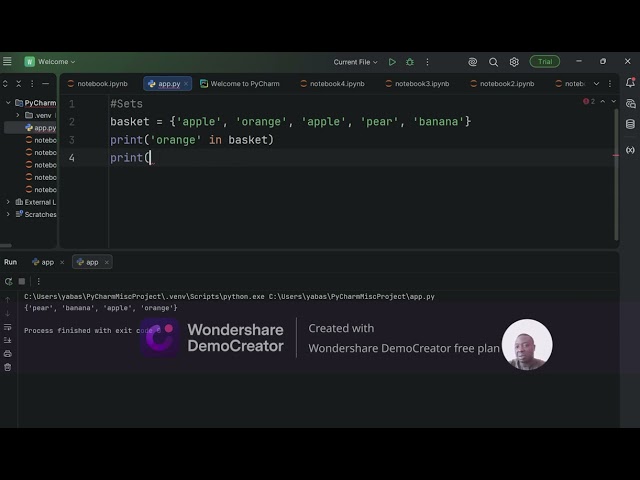Open the Welcome project dropdown
This screenshot has height=480, width=640.
[50, 62]
